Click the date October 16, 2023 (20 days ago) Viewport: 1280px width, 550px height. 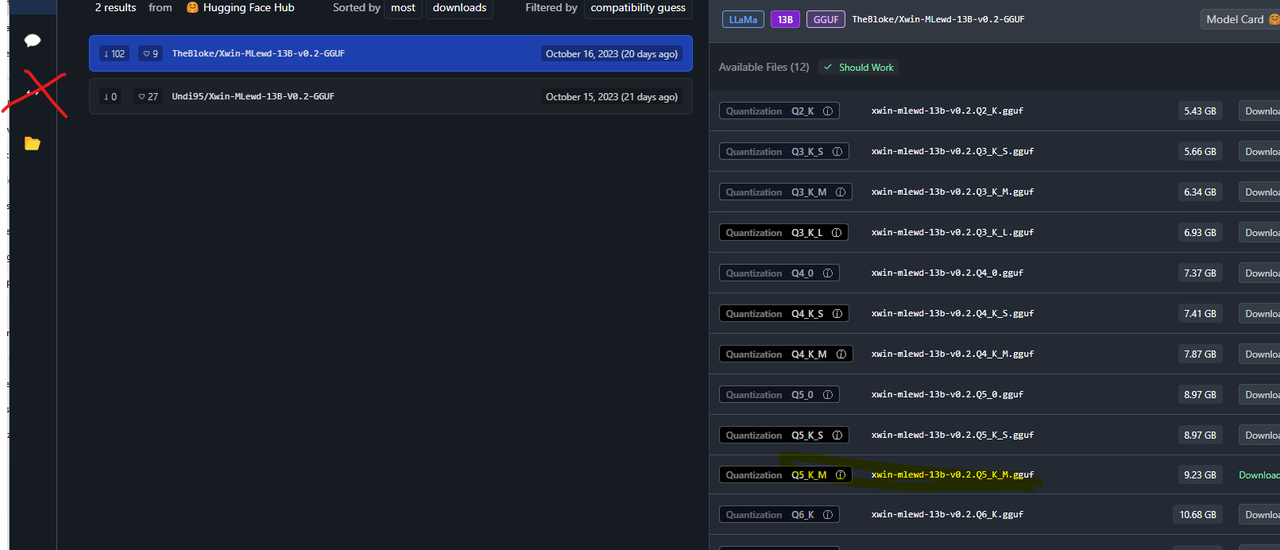[x=611, y=54]
